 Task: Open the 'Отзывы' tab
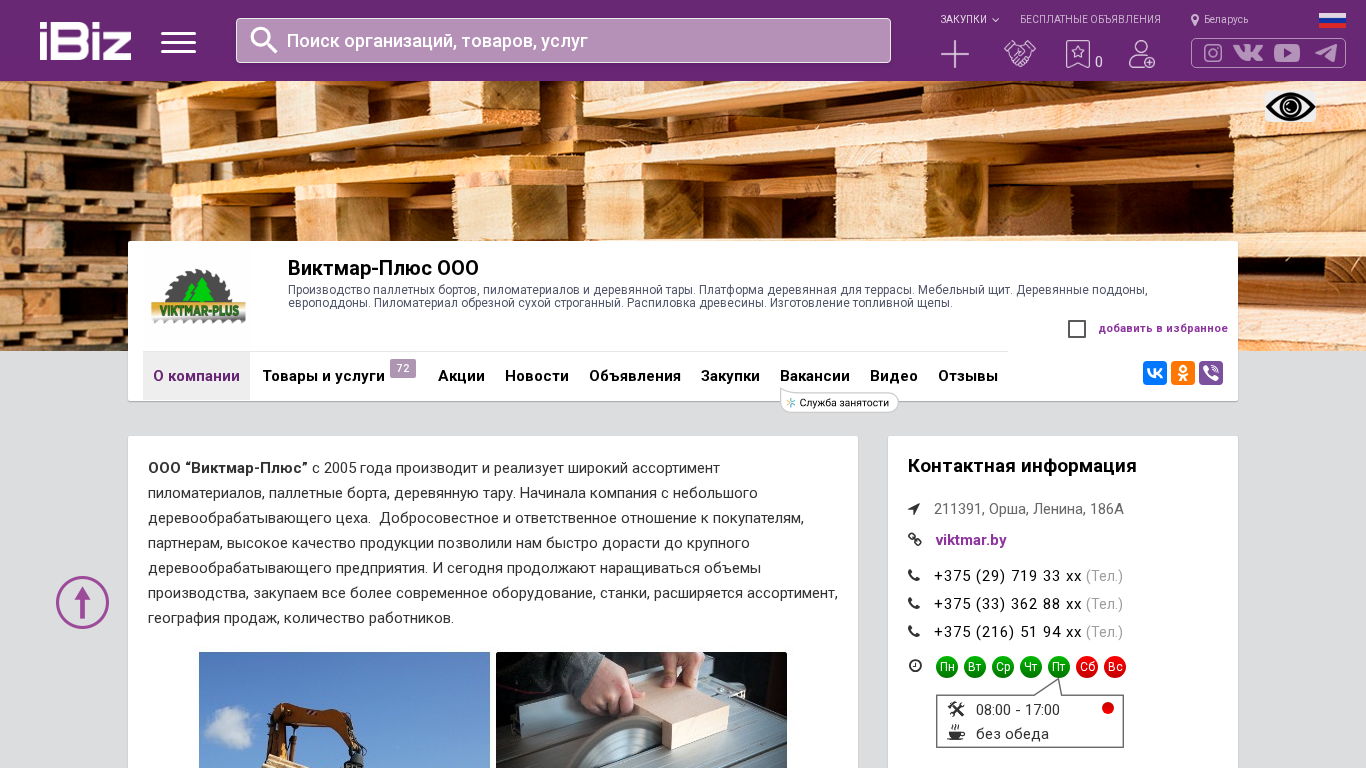pos(968,376)
